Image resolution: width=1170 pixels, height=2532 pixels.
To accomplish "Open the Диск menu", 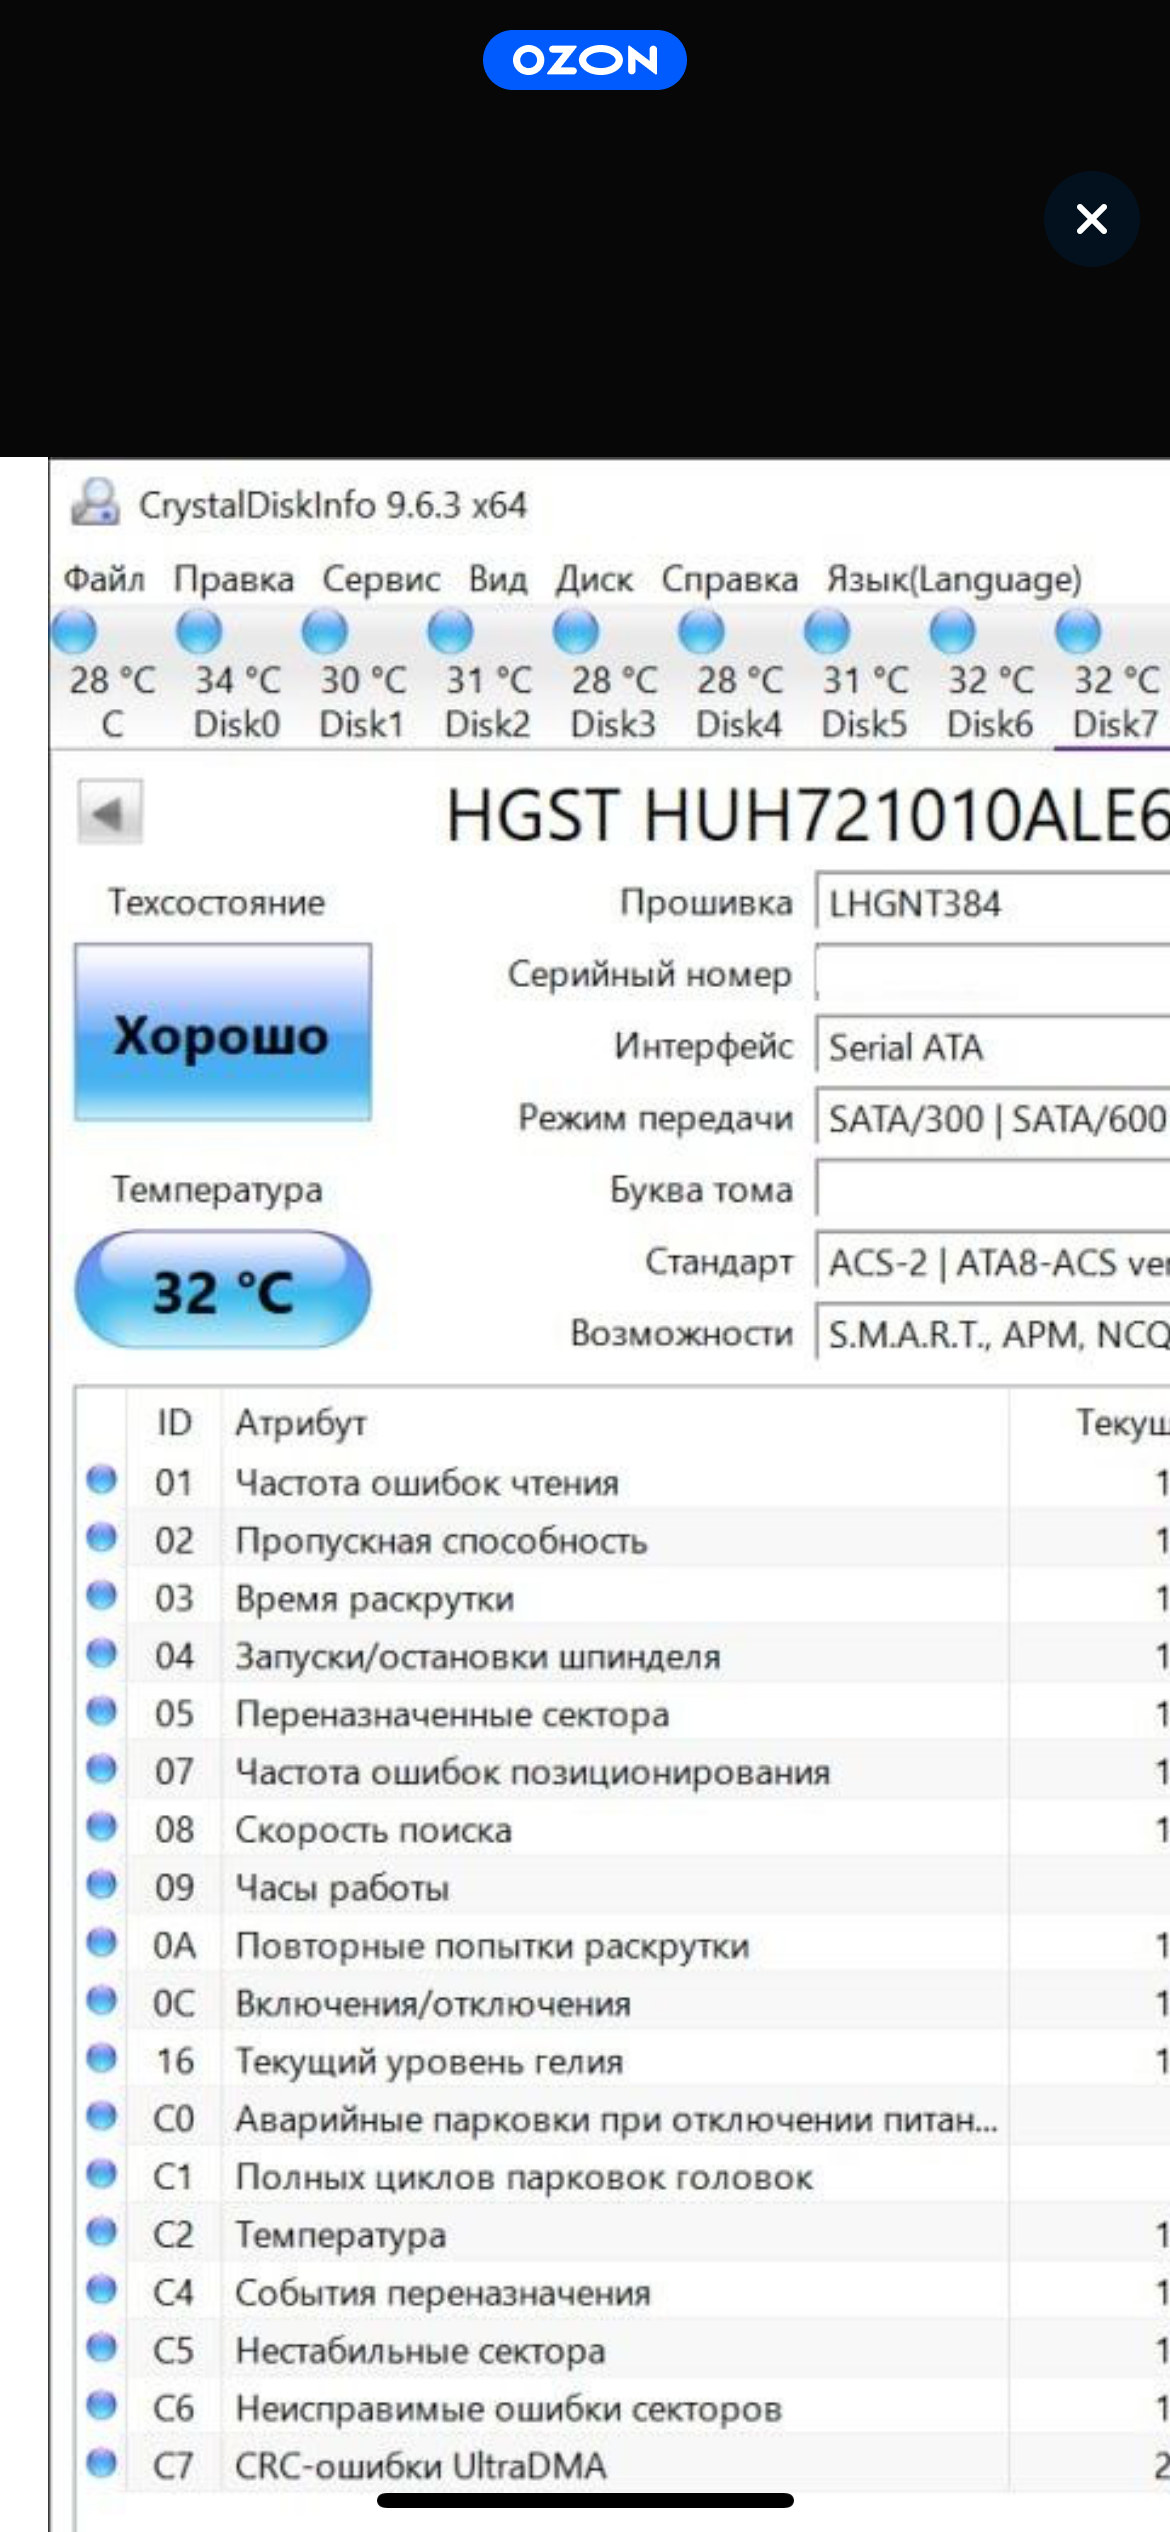I will [594, 579].
